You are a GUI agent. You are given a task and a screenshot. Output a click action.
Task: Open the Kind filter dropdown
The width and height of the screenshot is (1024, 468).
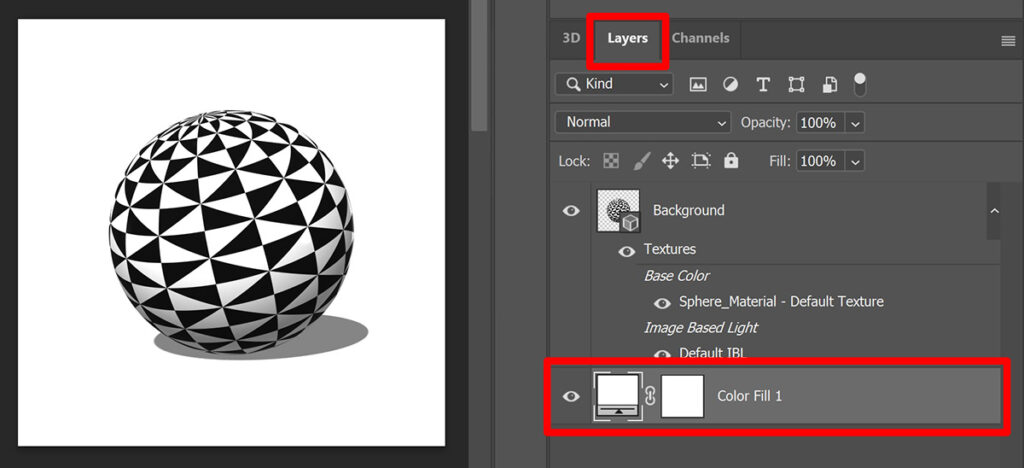(x=614, y=84)
